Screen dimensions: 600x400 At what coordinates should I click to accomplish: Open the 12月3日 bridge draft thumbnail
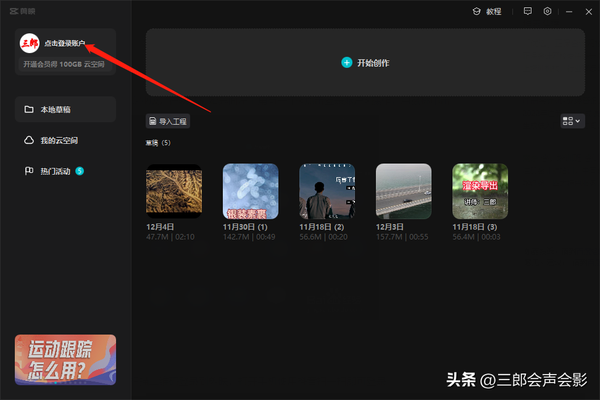404,191
